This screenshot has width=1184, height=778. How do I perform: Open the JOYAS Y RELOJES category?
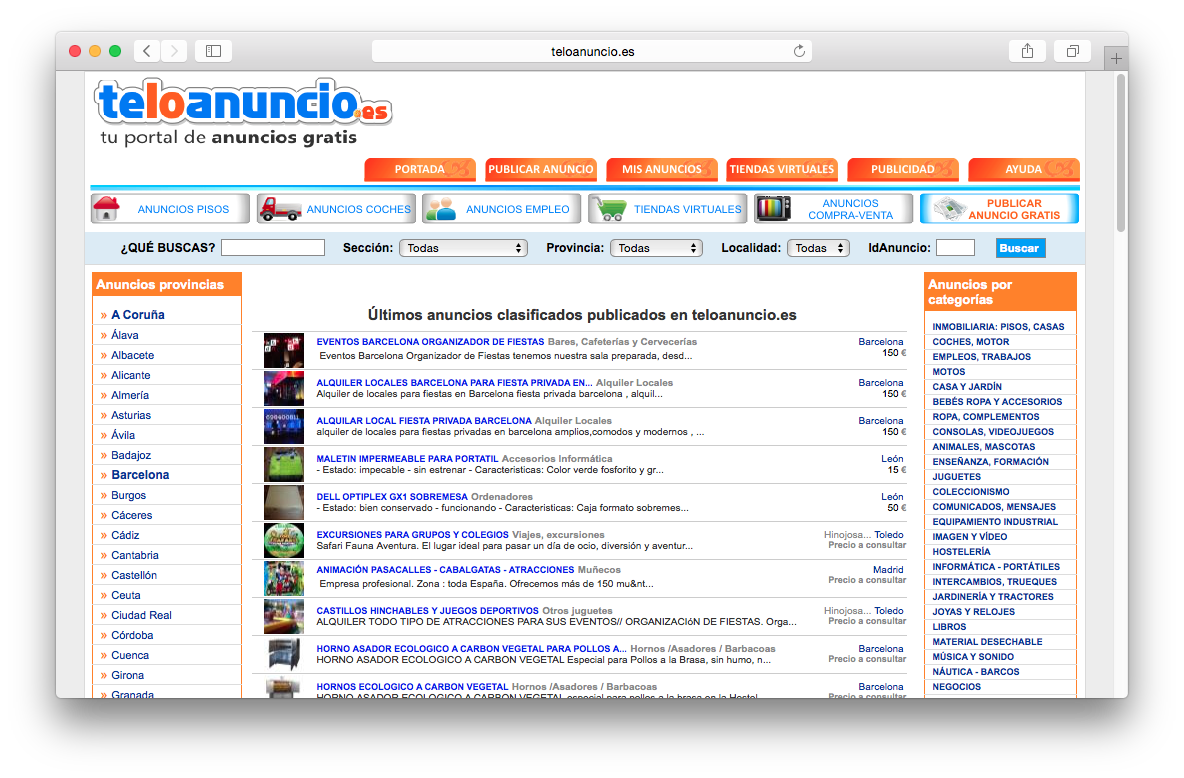[x=973, y=612]
